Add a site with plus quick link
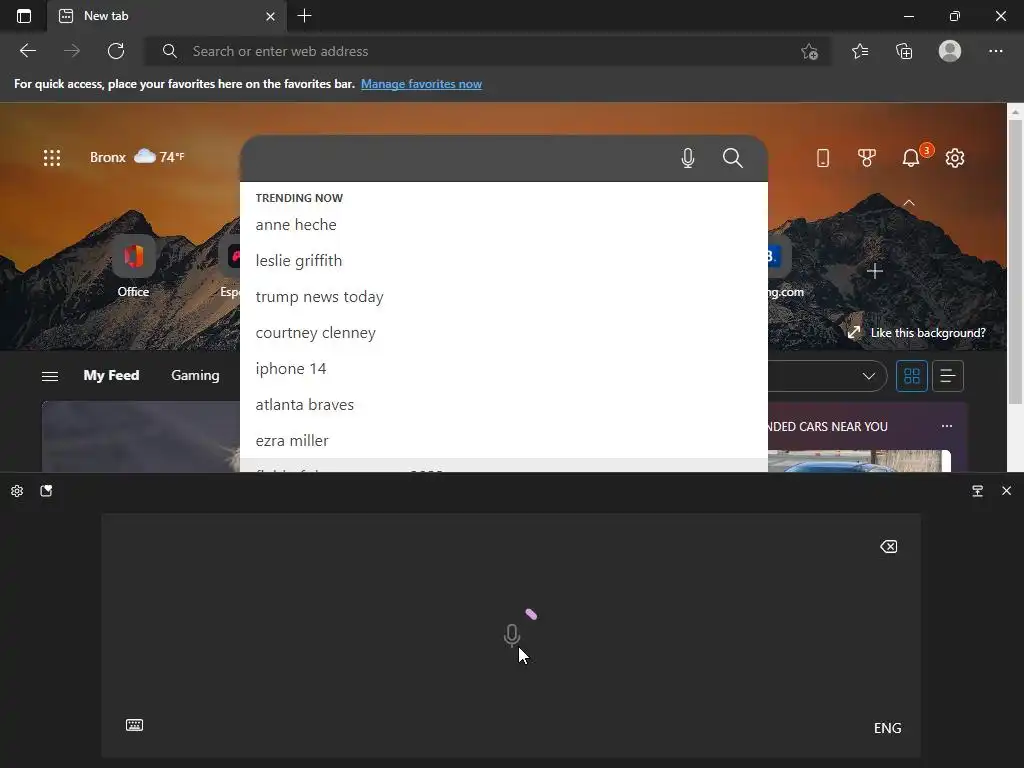The image size is (1024, 768). point(874,271)
